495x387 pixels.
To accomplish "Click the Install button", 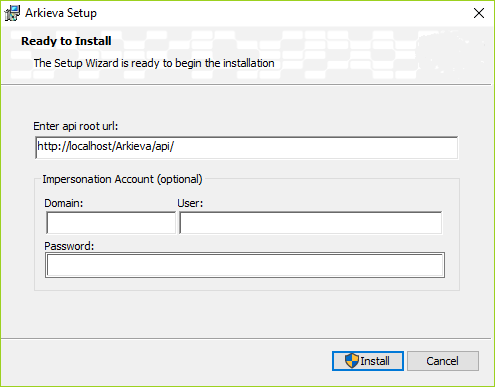I will [x=368, y=361].
